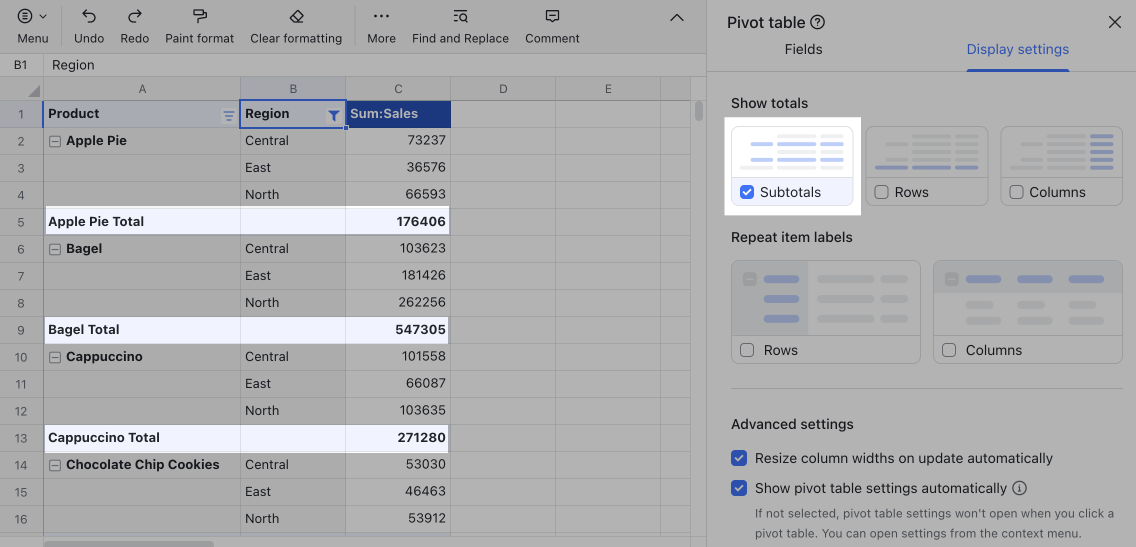Click the help icon beside Pivot table

(x=818, y=23)
